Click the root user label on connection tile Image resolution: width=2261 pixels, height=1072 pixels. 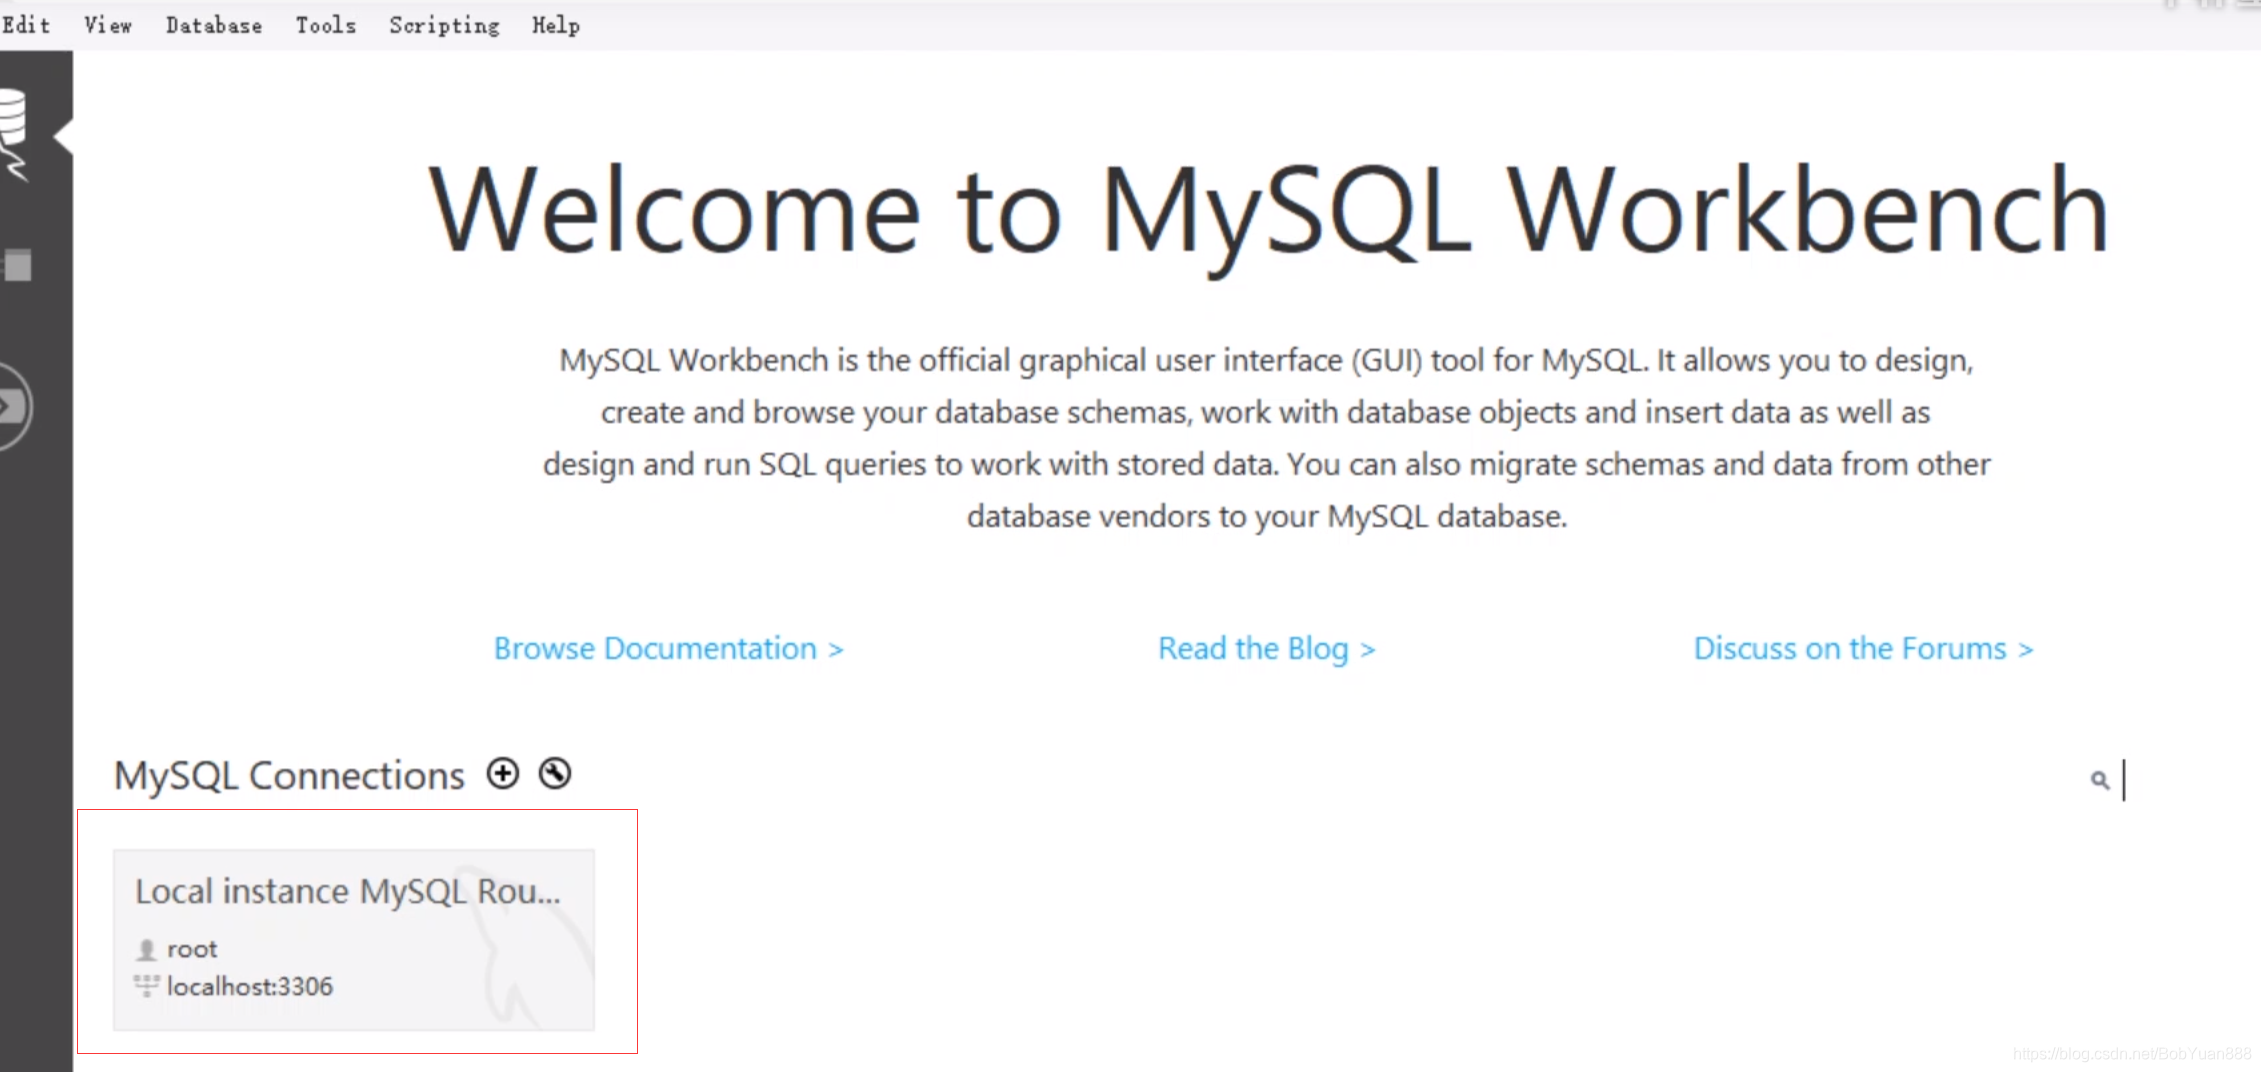click(191, 948)
